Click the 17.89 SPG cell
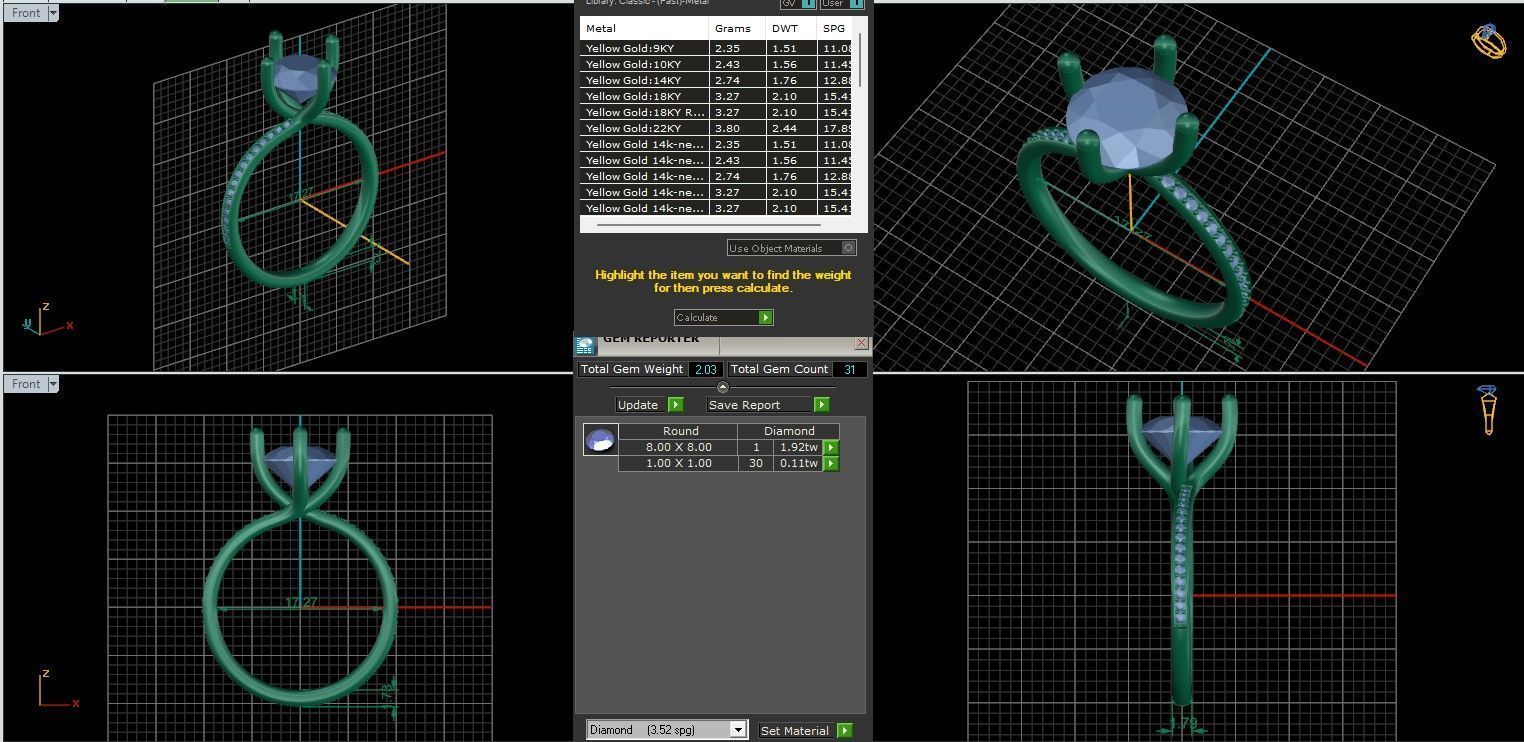 coord(837,128)
